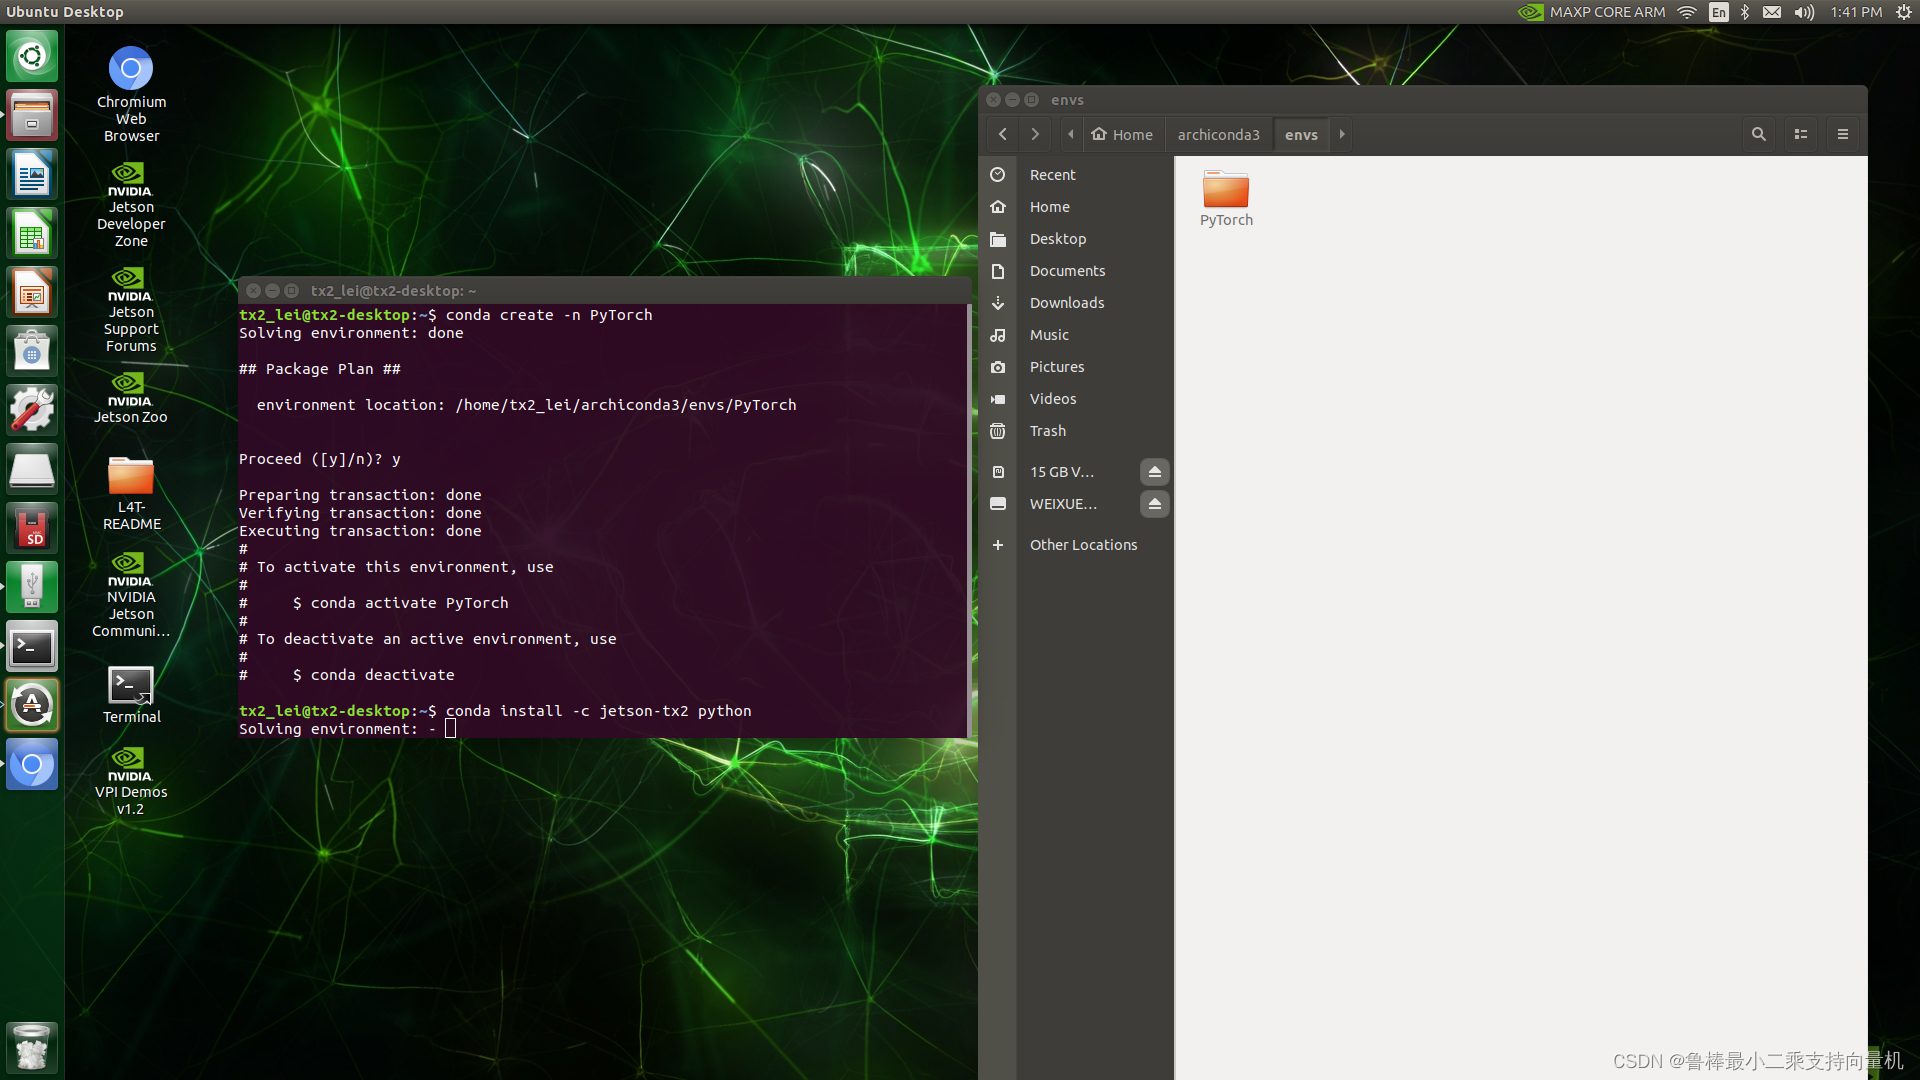1920x1080 pixels.
Task: Open L4T-README folder
Action: pos(131,475)
